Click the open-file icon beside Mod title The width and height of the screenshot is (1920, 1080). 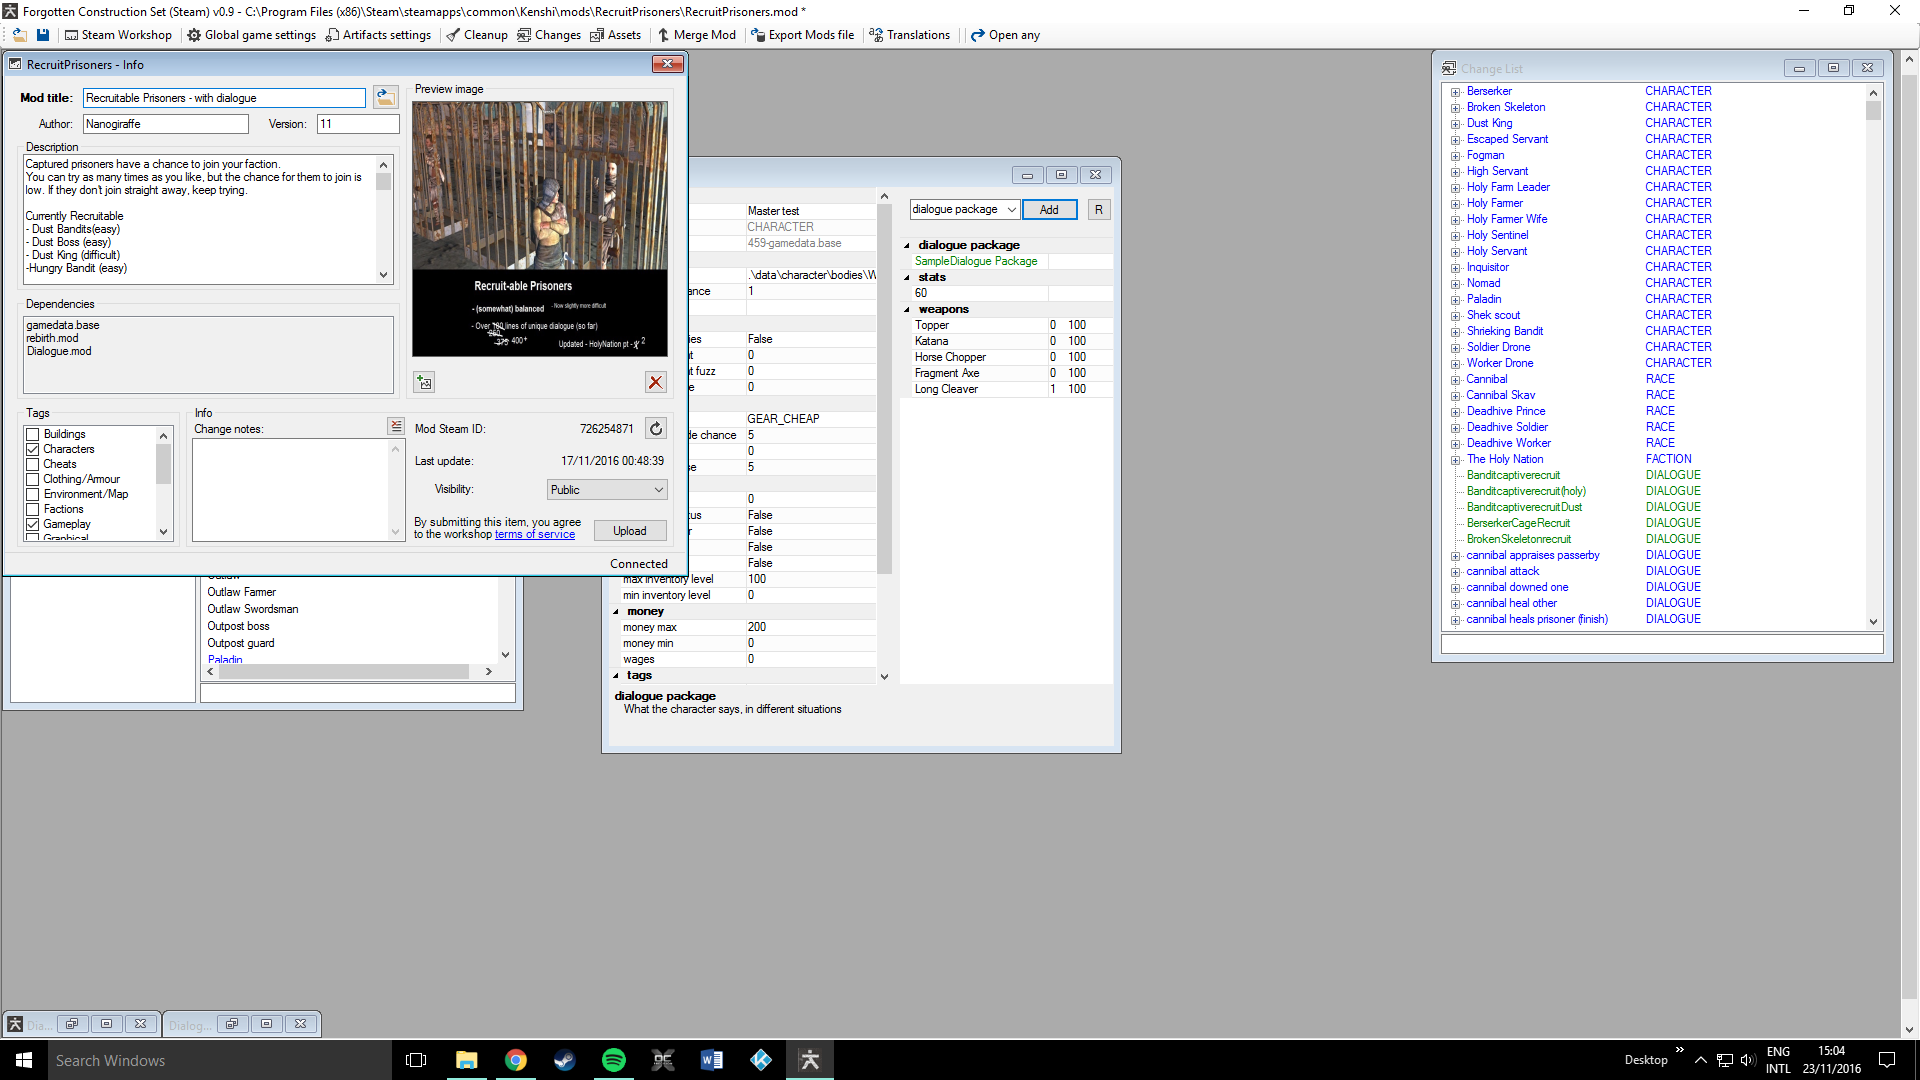(x=385, y=98)
